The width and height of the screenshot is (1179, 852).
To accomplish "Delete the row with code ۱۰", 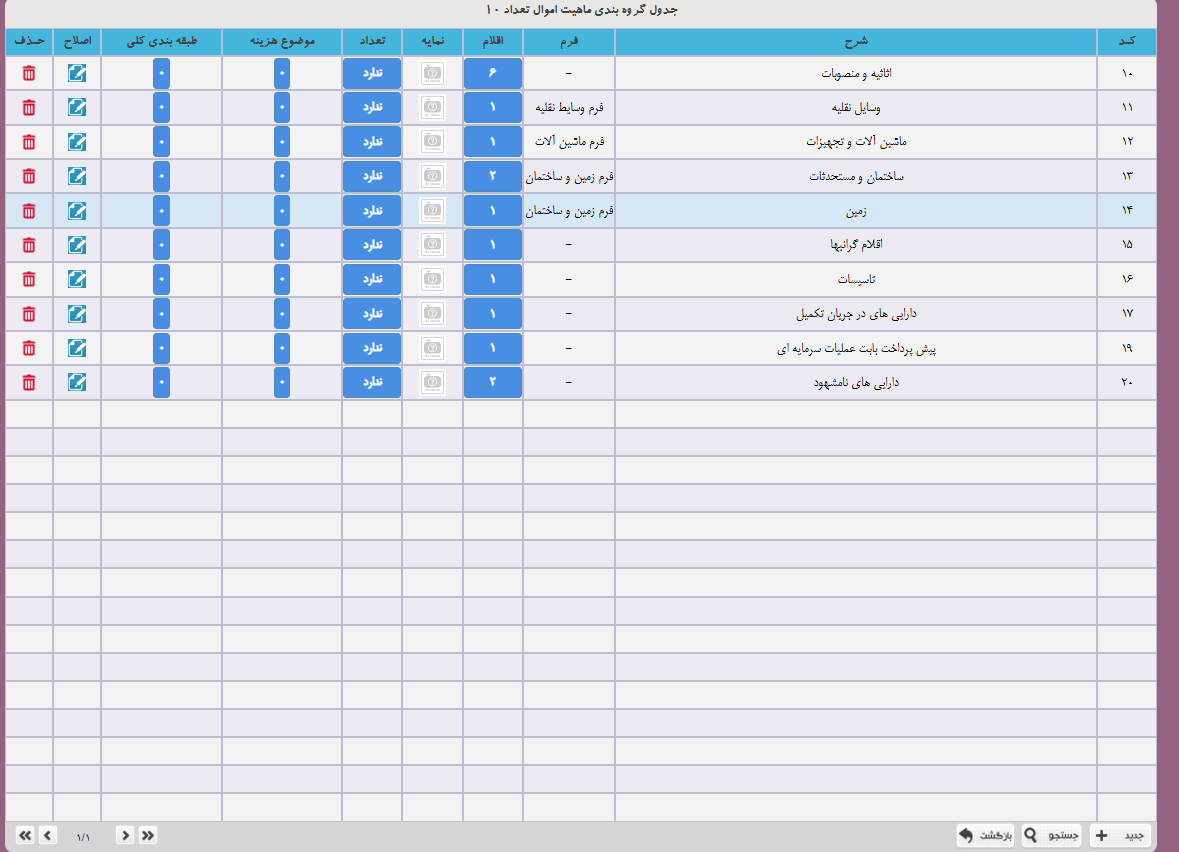I will click(29, 73).
